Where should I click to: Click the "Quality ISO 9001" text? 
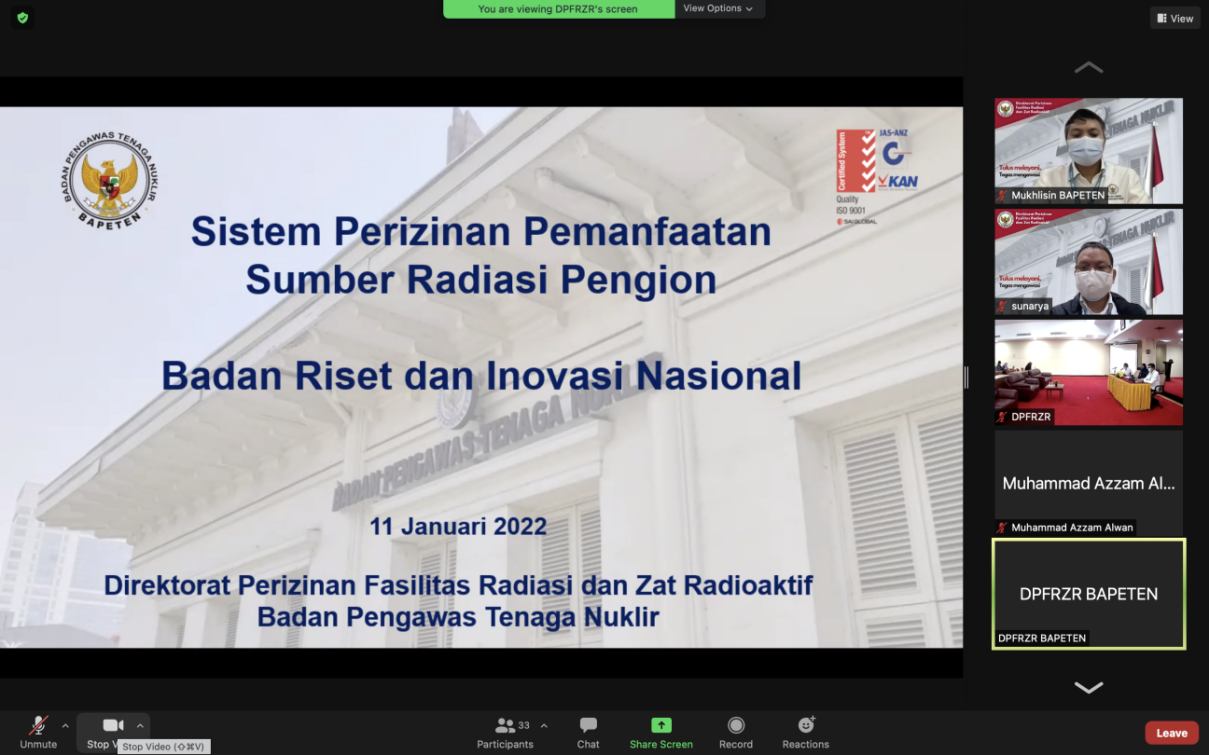[x=851, y=205]
